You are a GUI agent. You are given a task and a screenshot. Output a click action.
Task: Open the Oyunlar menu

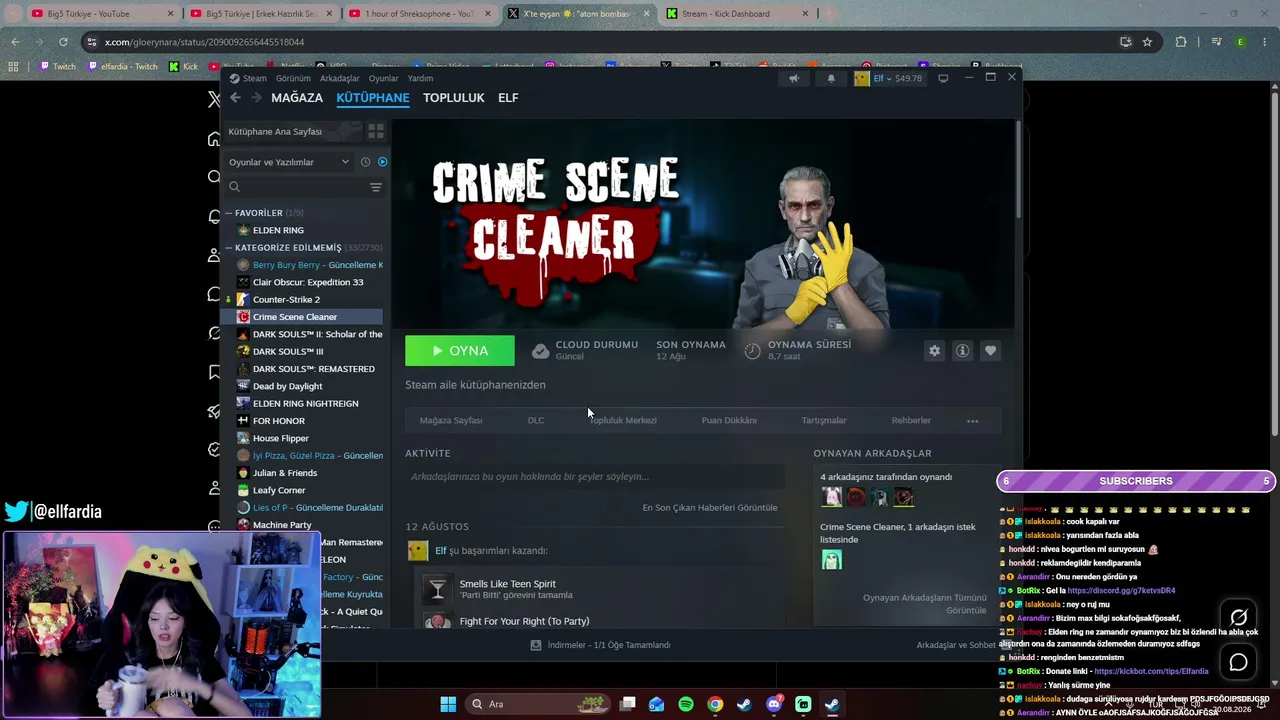pyautogui.click(x=383, y=78)
